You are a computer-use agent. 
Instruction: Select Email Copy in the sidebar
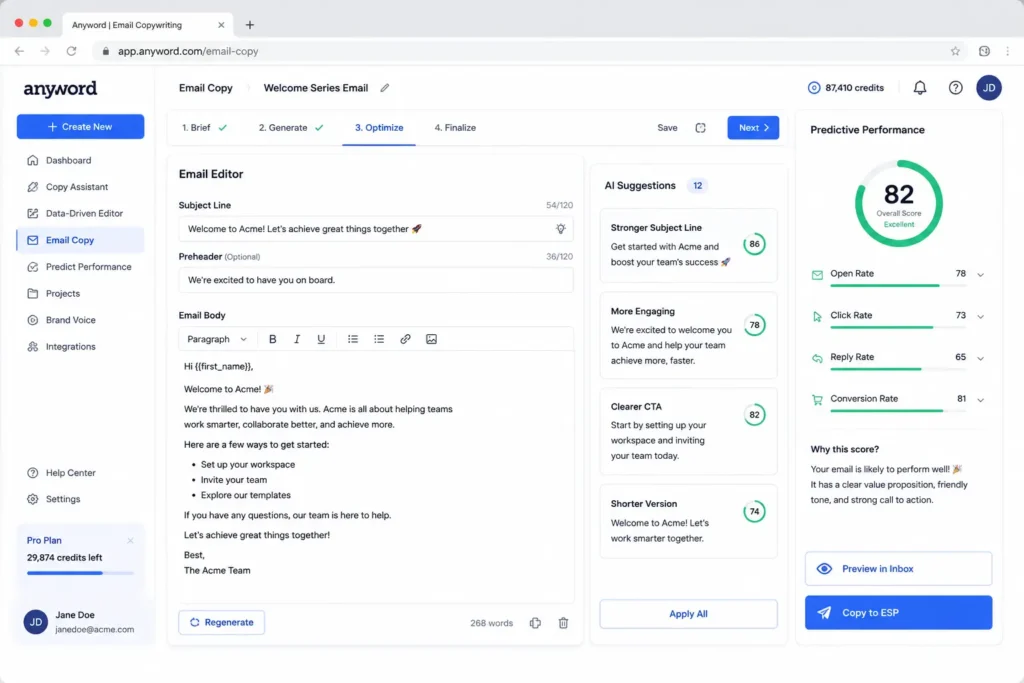click(80, 240)
